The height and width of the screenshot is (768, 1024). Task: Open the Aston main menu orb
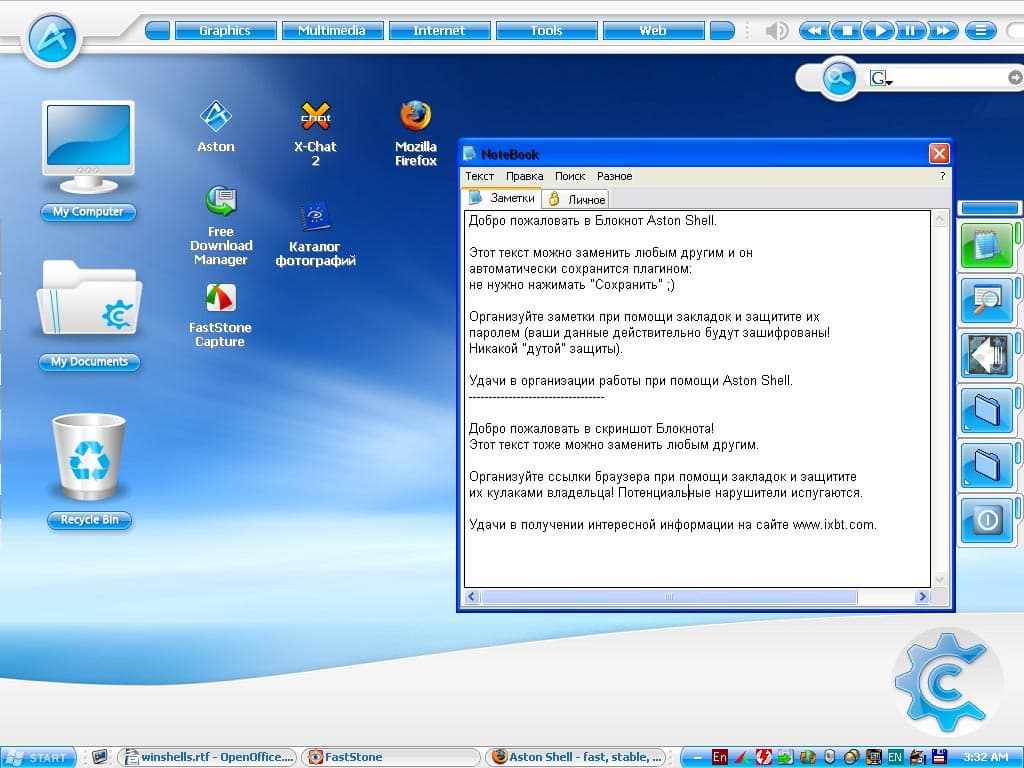52,39
